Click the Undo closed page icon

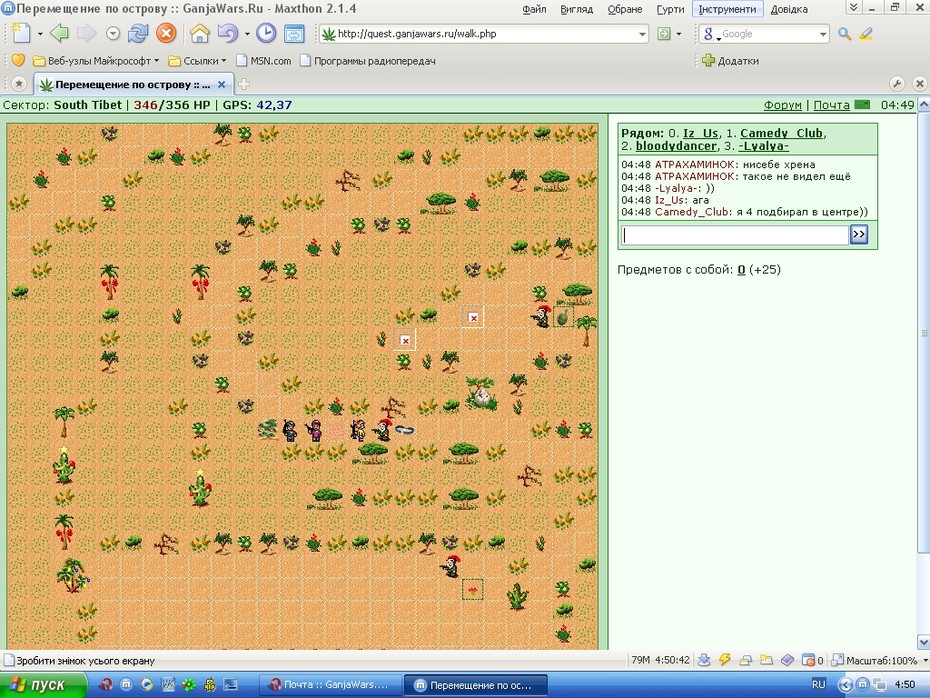228,33
